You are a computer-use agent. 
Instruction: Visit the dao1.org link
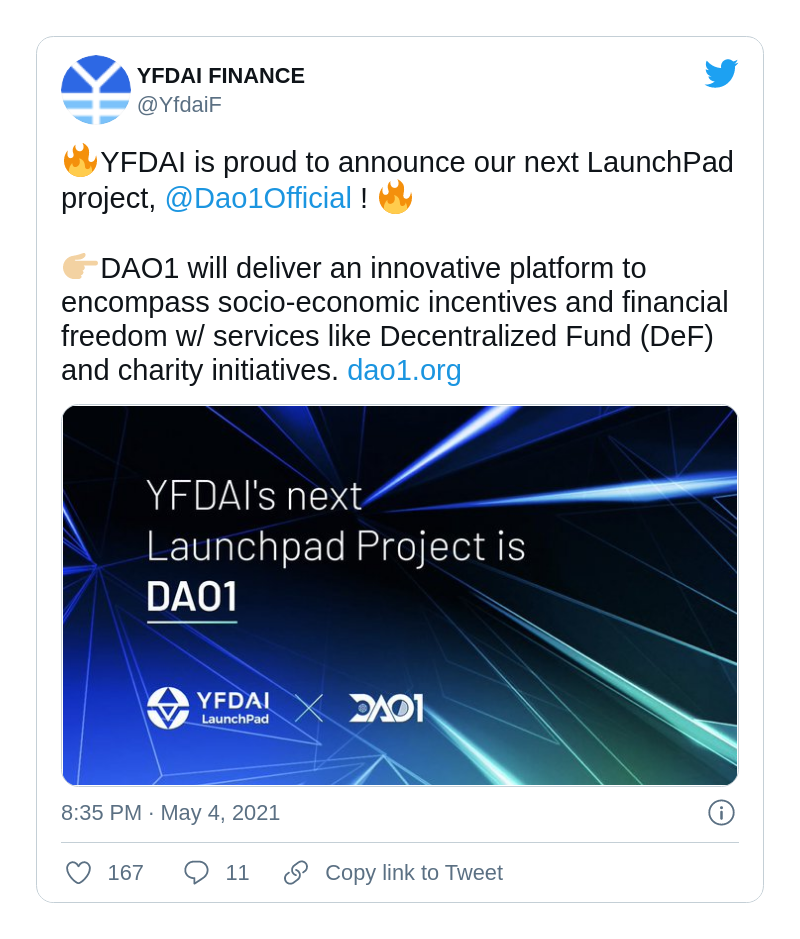(x=404, y=370)
